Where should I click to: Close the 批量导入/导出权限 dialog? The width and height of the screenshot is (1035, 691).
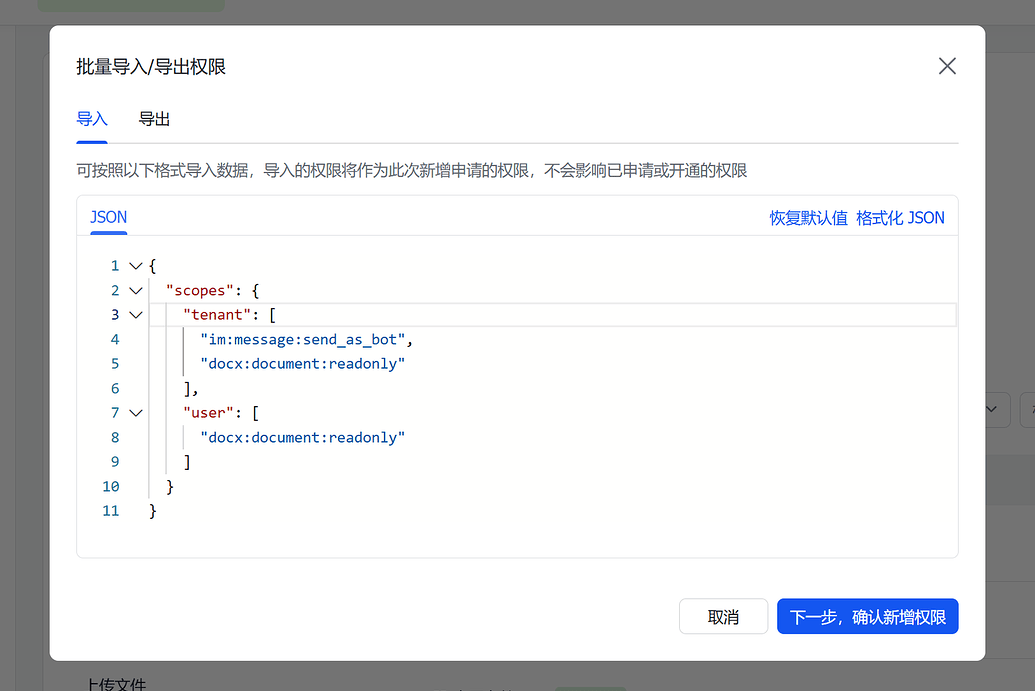947,66
